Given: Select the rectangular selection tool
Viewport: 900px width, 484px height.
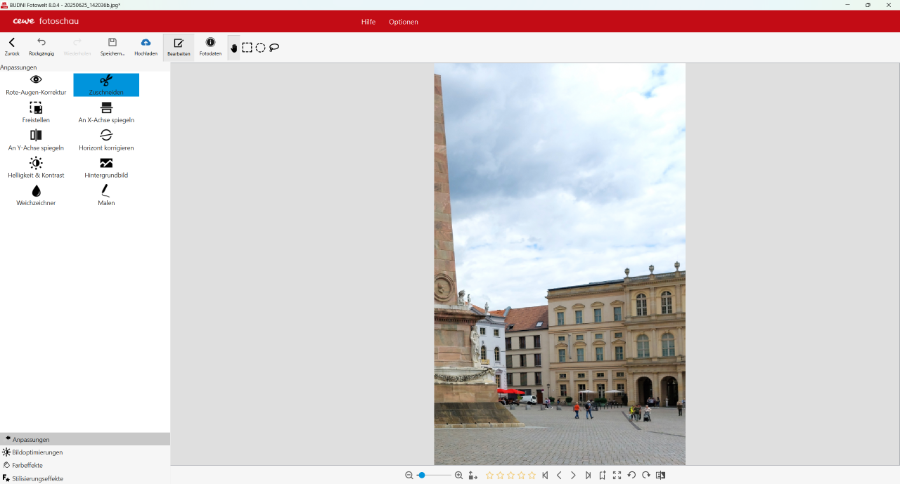Looking at the screenshot, I should point(247,48).
